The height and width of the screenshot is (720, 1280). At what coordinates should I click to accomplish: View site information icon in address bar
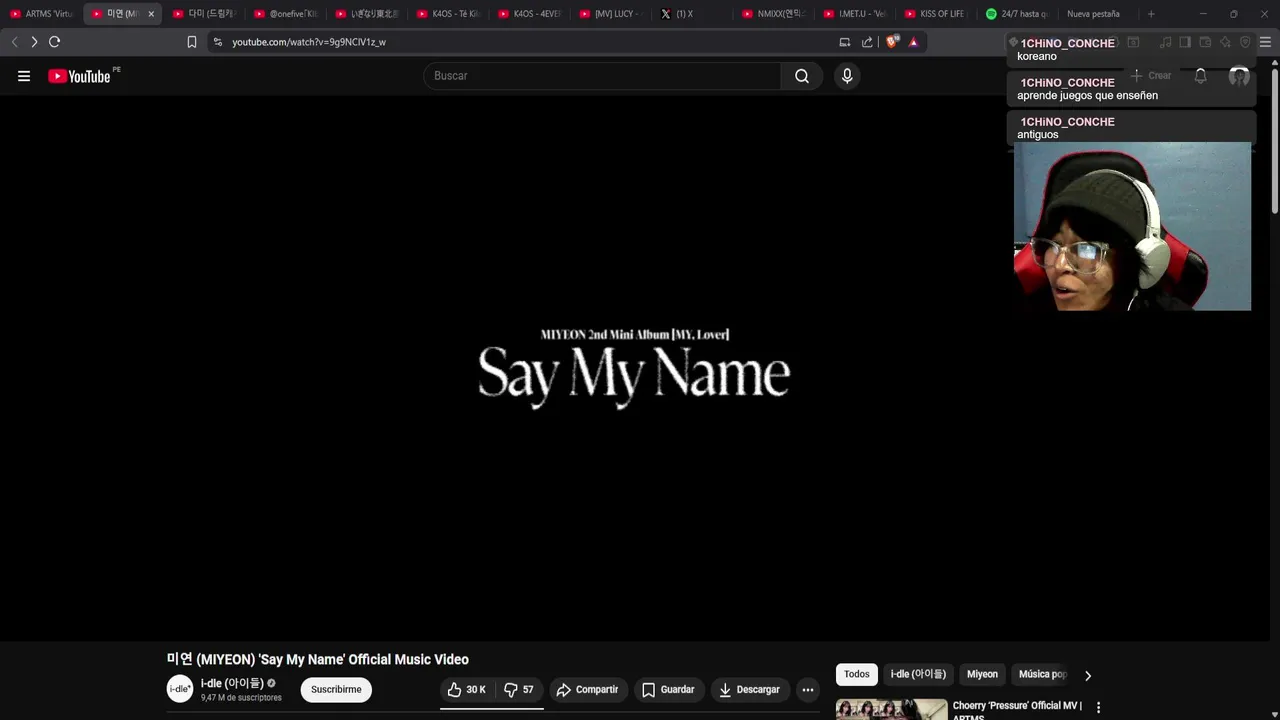(218, 42)
